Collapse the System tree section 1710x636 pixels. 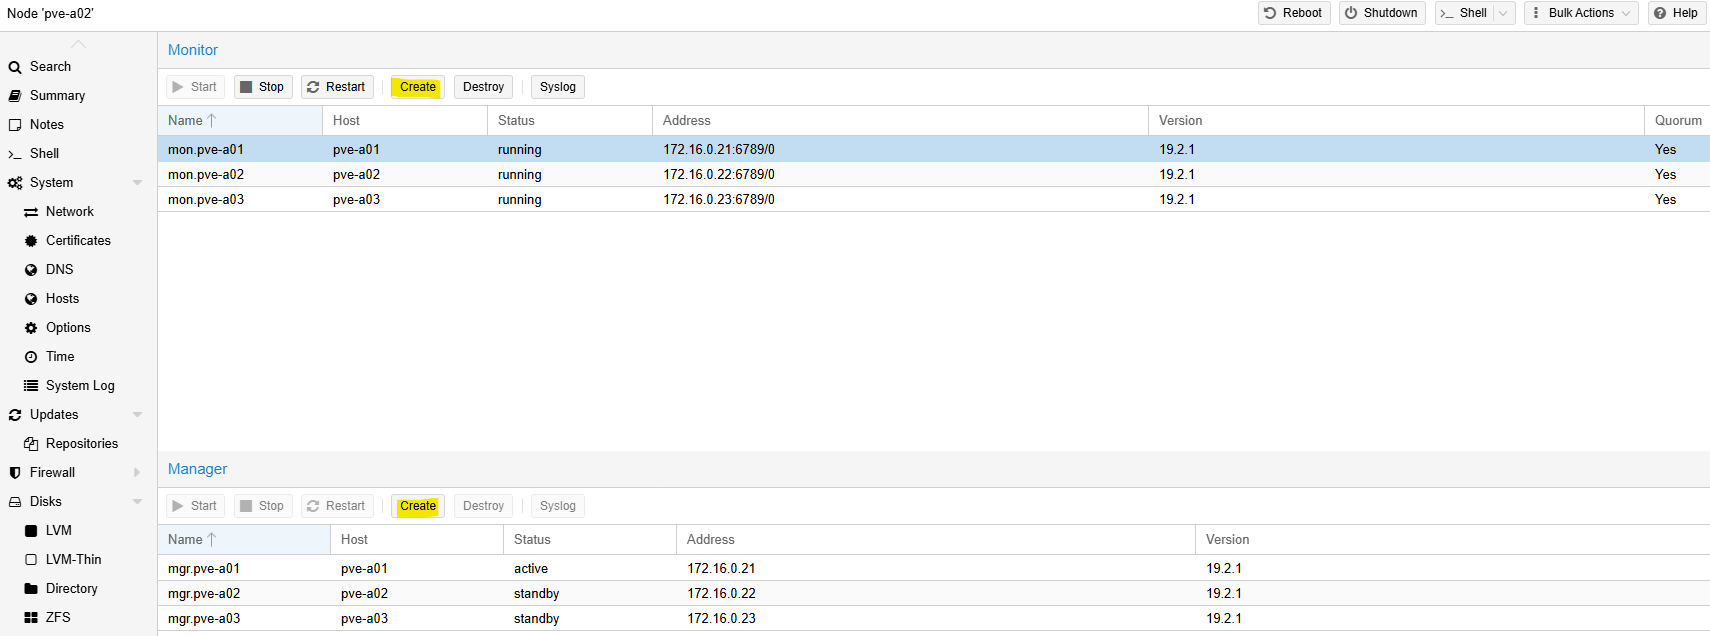pyautogui.click(x=137, y=183)
